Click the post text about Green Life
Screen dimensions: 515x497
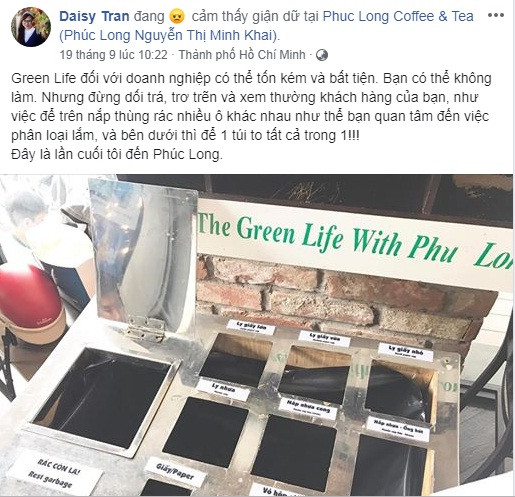click(251, 116)
